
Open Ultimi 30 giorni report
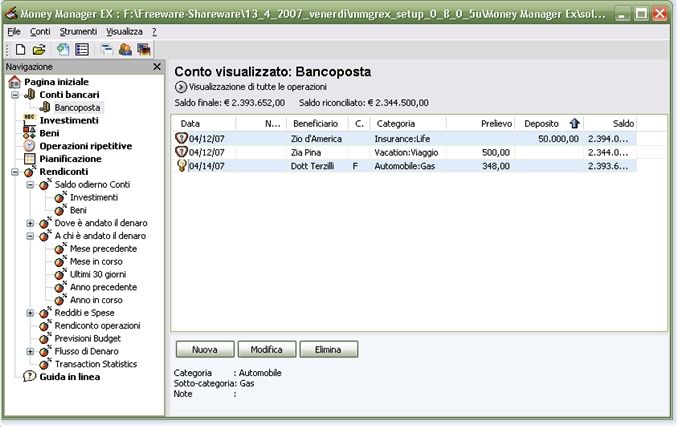[98, 274]
